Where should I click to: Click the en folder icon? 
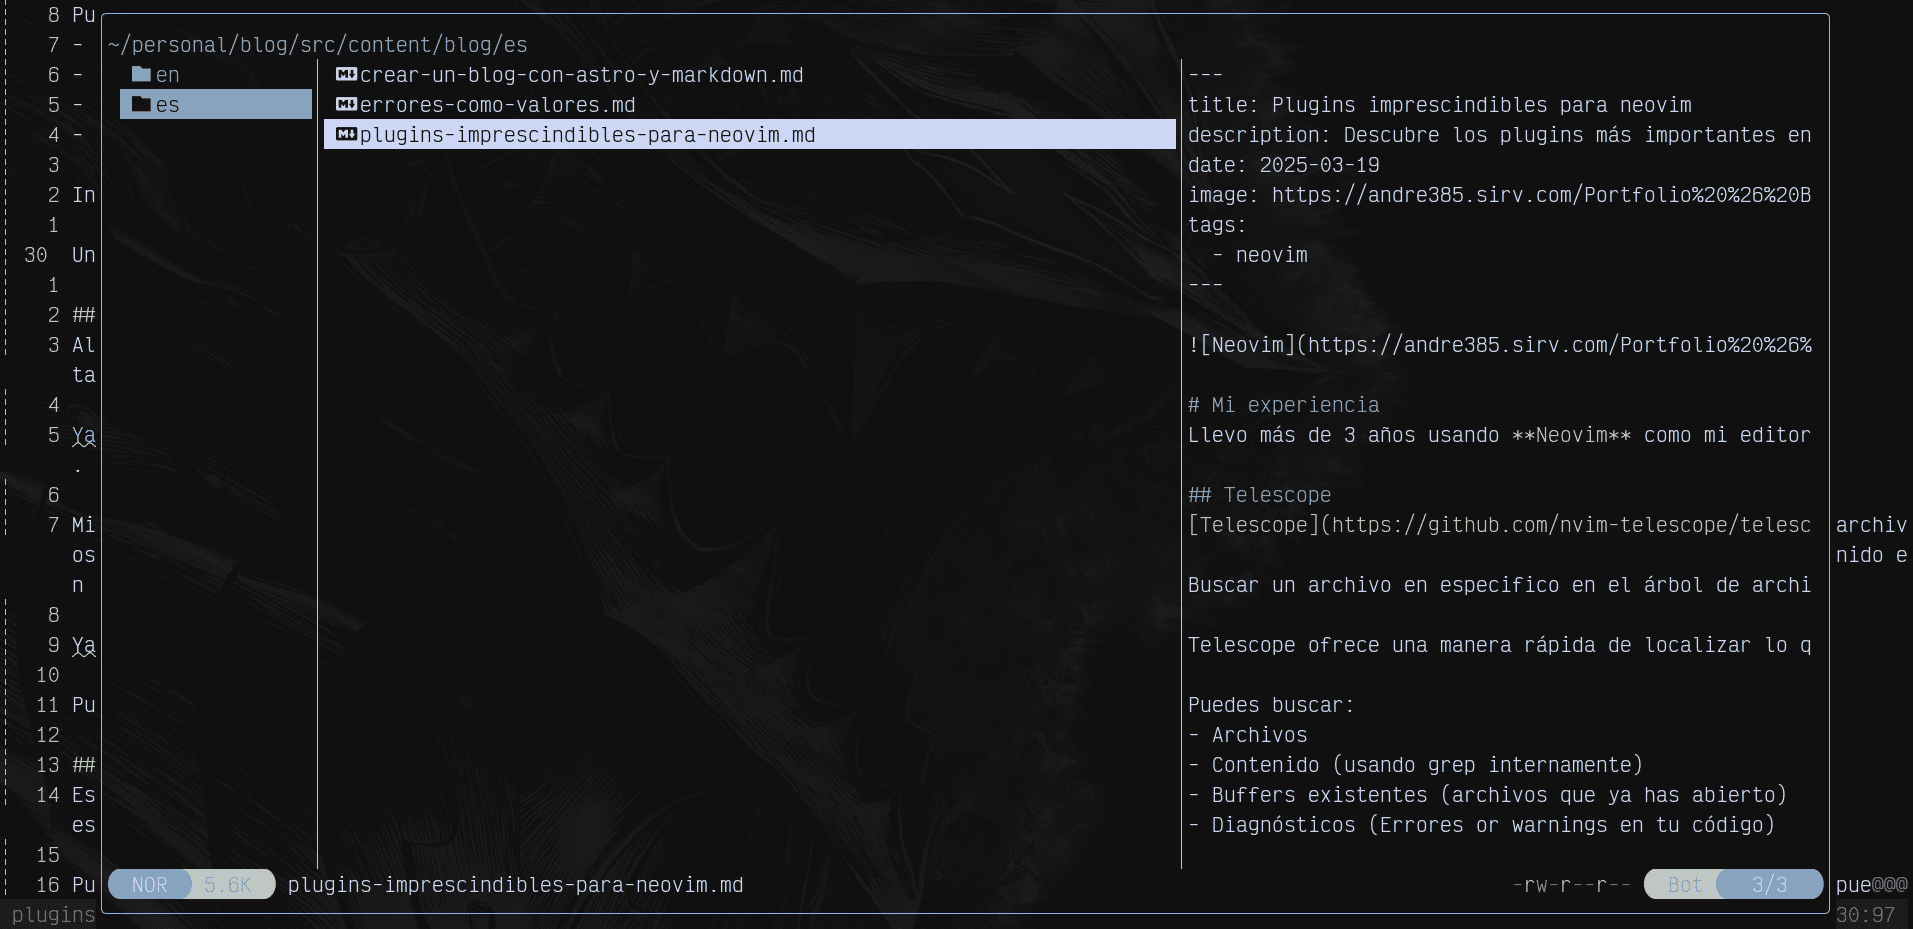pos(141,75)
